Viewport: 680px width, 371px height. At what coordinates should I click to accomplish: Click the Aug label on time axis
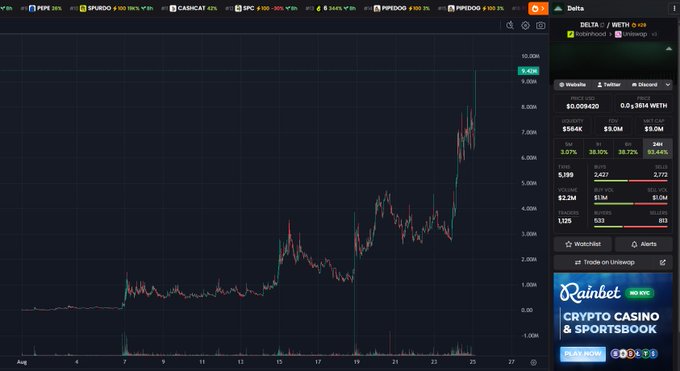click(22, 362)
